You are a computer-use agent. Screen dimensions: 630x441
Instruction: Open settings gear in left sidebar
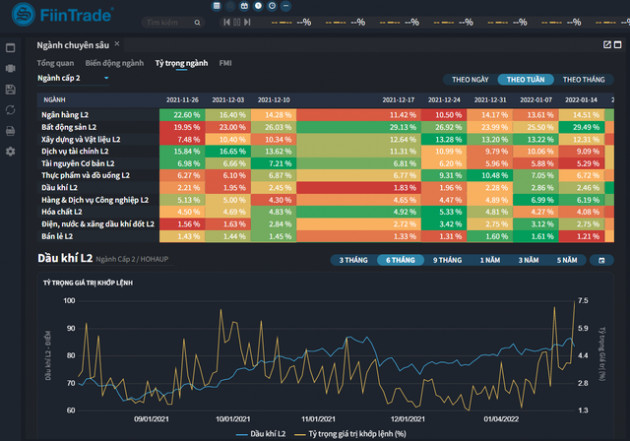click(x=10, y=151)
